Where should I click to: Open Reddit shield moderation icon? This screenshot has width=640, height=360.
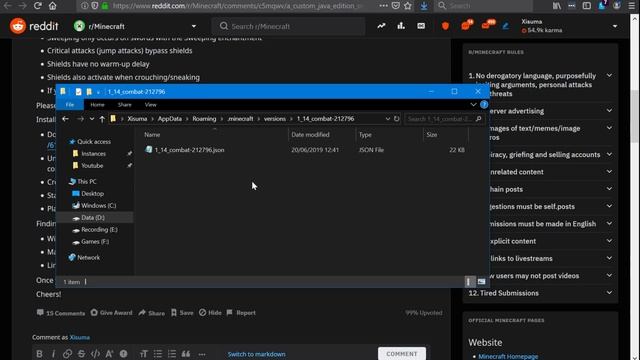445,26
